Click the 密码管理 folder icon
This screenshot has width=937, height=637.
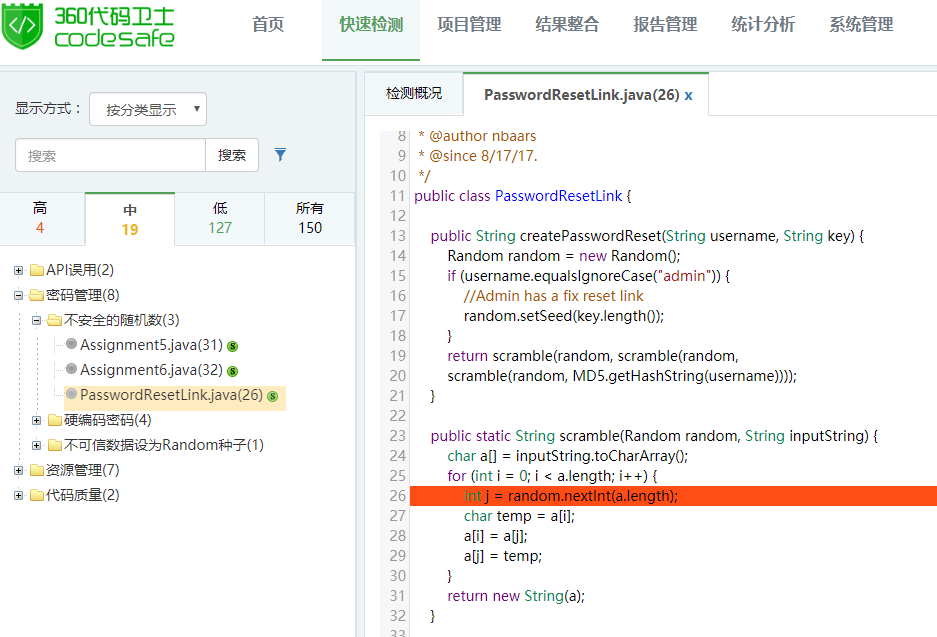37,295
